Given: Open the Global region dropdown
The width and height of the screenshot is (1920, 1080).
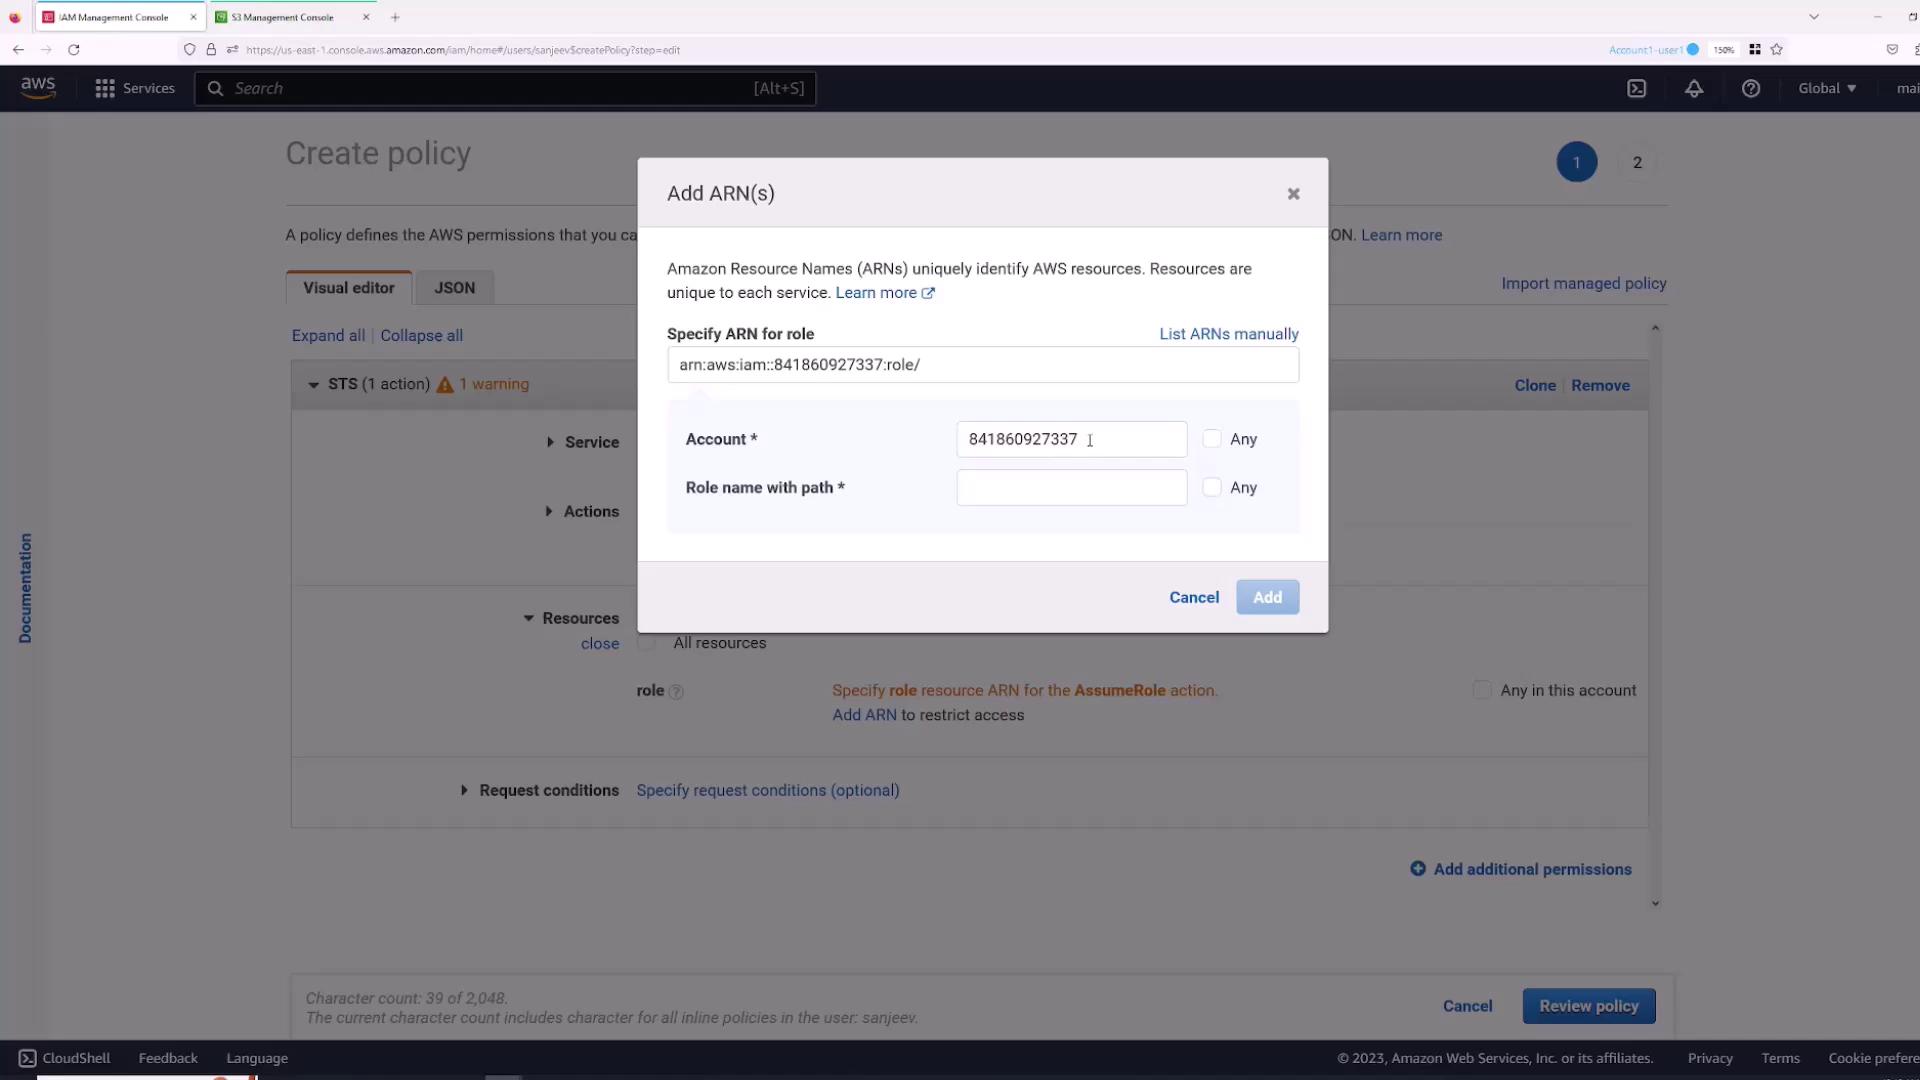Looking at the screenshot, I should [1827, 89].
